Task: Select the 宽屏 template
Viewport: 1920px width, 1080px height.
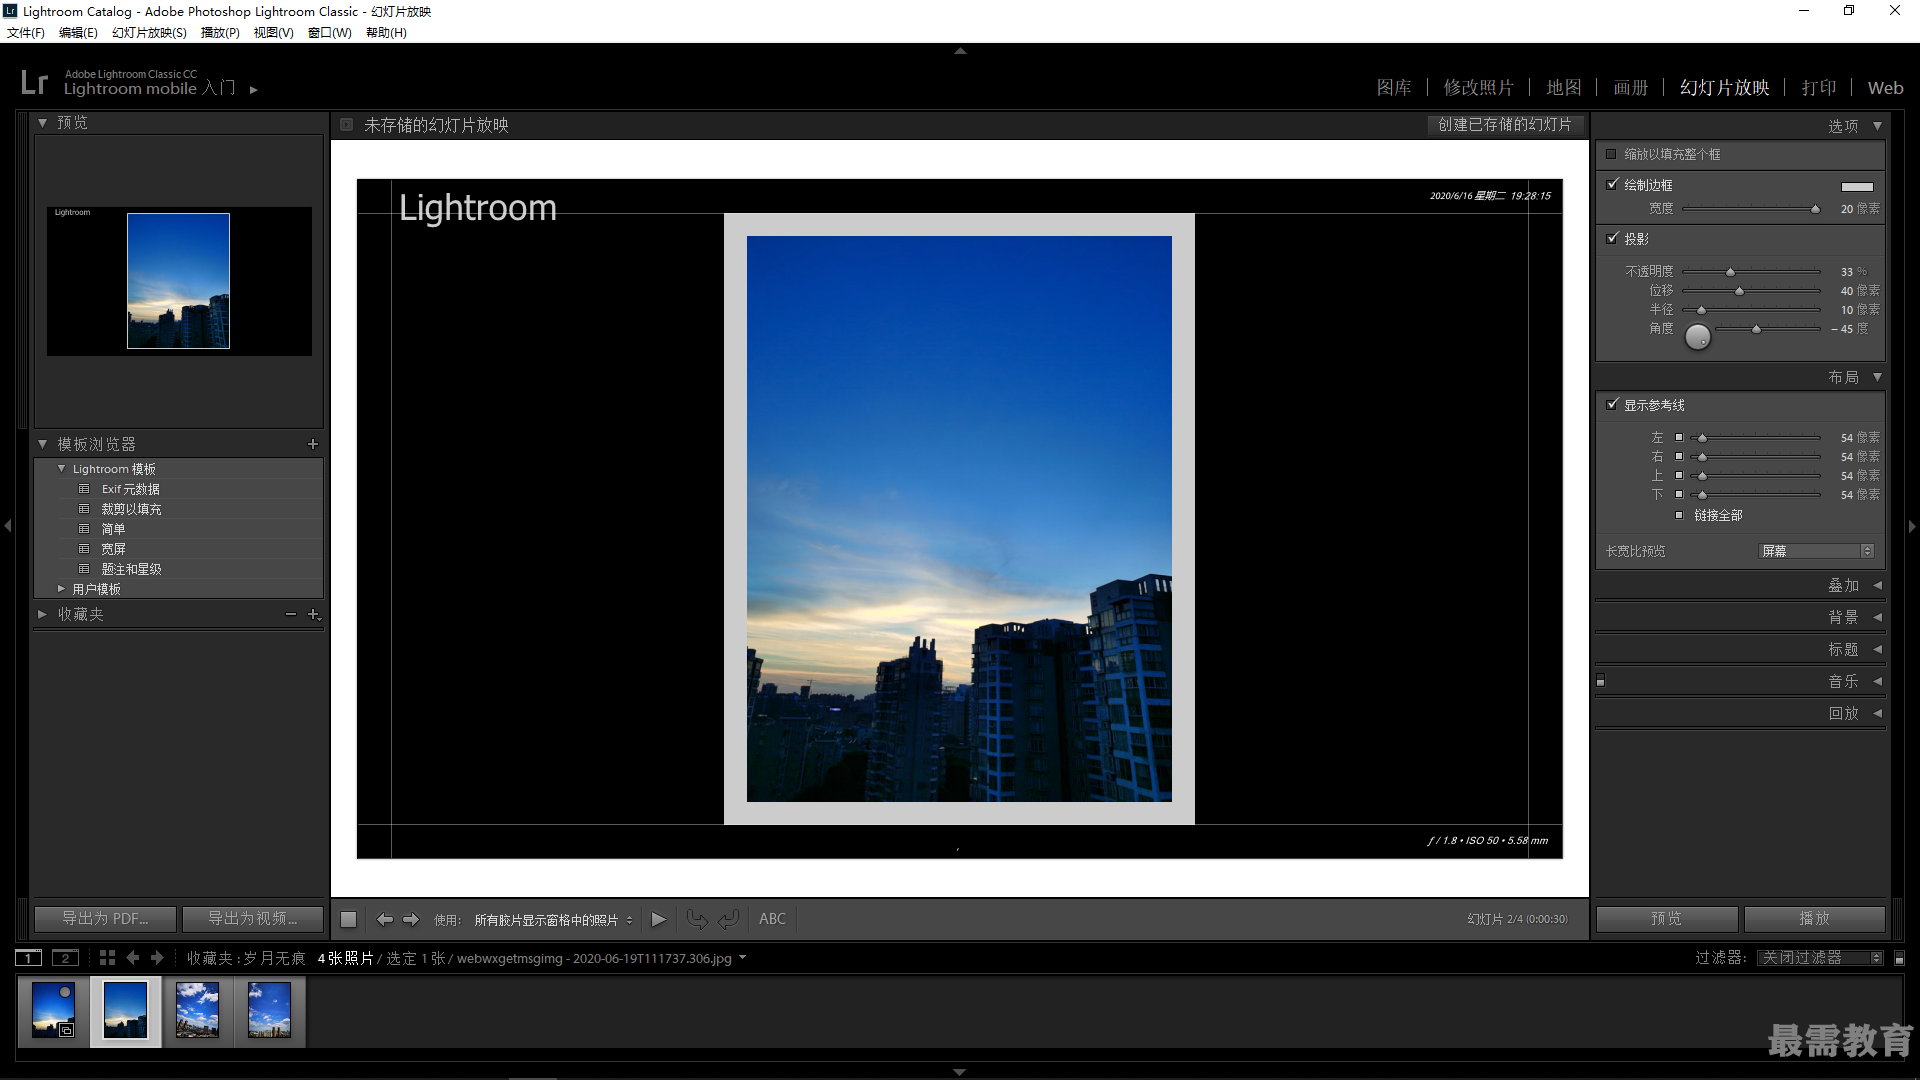Action: point(113,549)
